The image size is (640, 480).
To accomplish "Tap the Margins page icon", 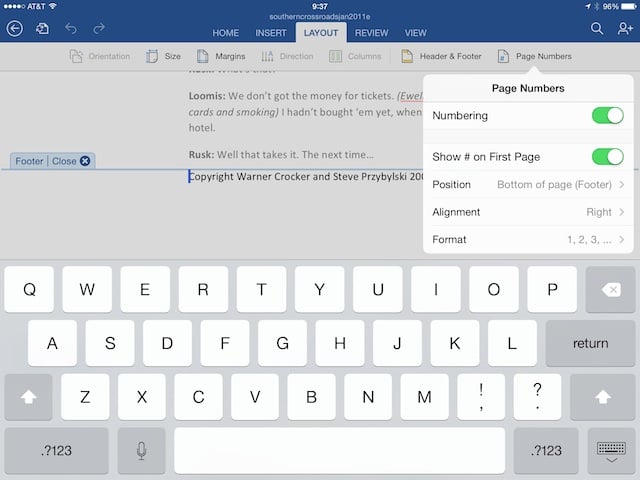I will pos(202,56).
